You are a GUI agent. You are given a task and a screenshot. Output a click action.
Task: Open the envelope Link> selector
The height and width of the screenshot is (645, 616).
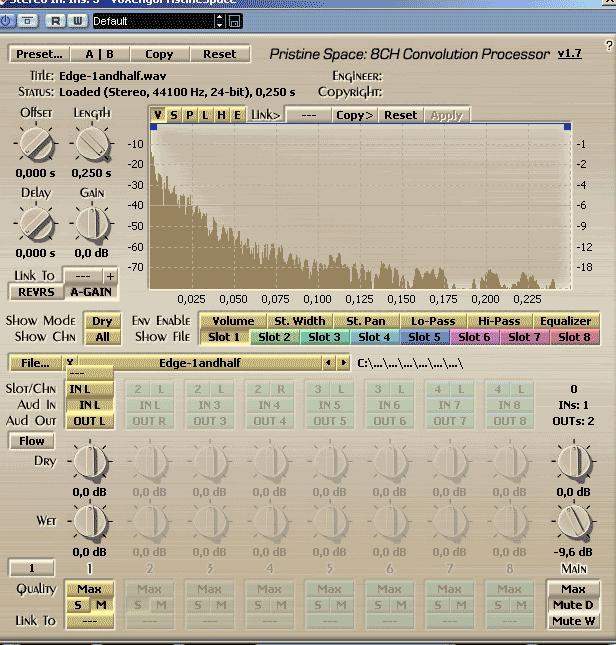coord(308,115)
